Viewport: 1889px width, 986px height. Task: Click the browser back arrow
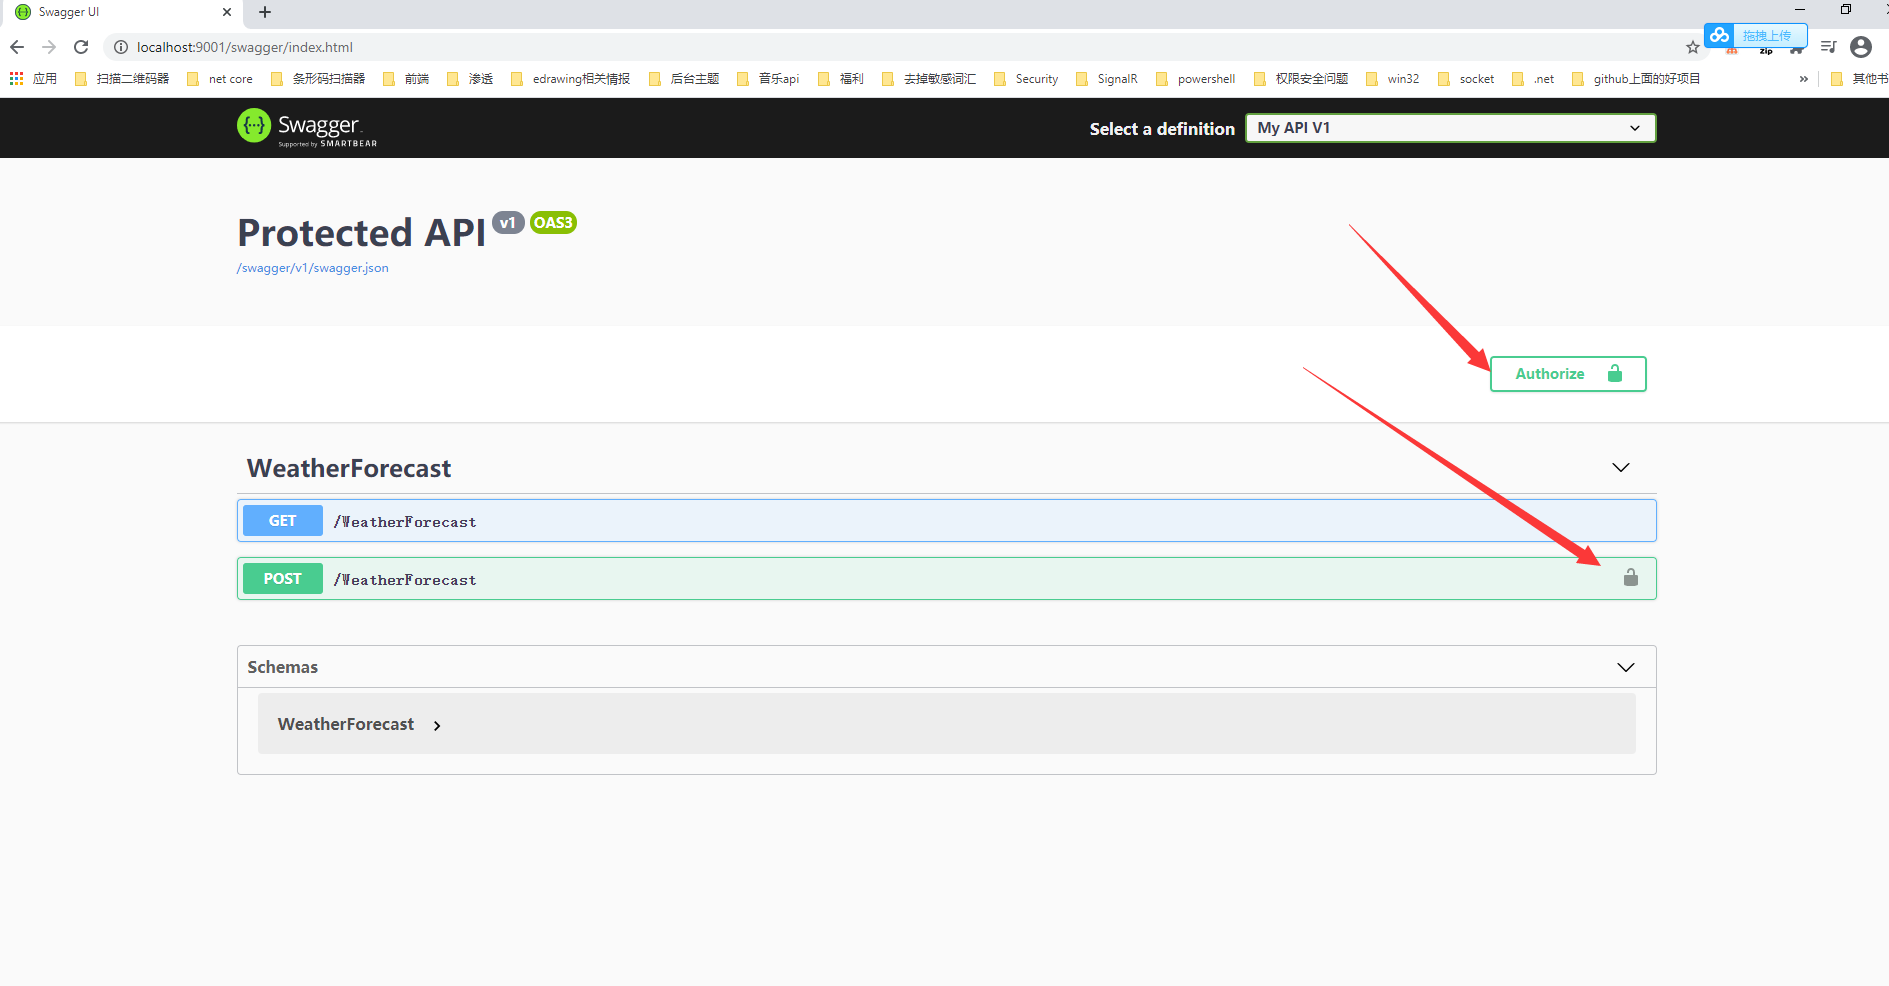click(17, 47)
